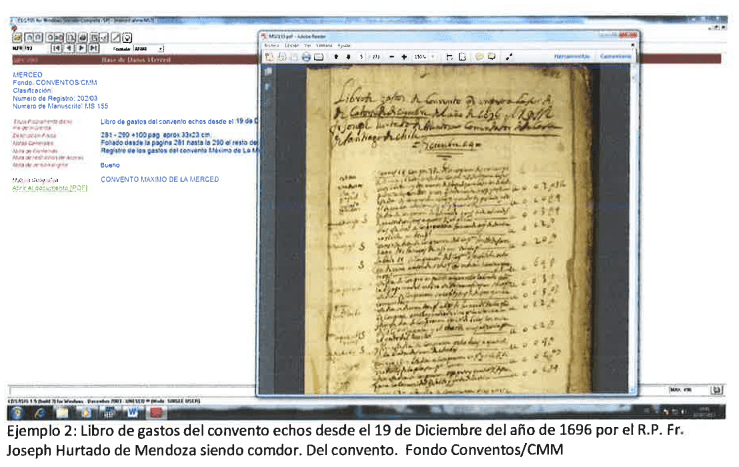Open the Ver menu in Adobe Reader
Viewport: 739px width, 467px height.
(x=307, y=46)
